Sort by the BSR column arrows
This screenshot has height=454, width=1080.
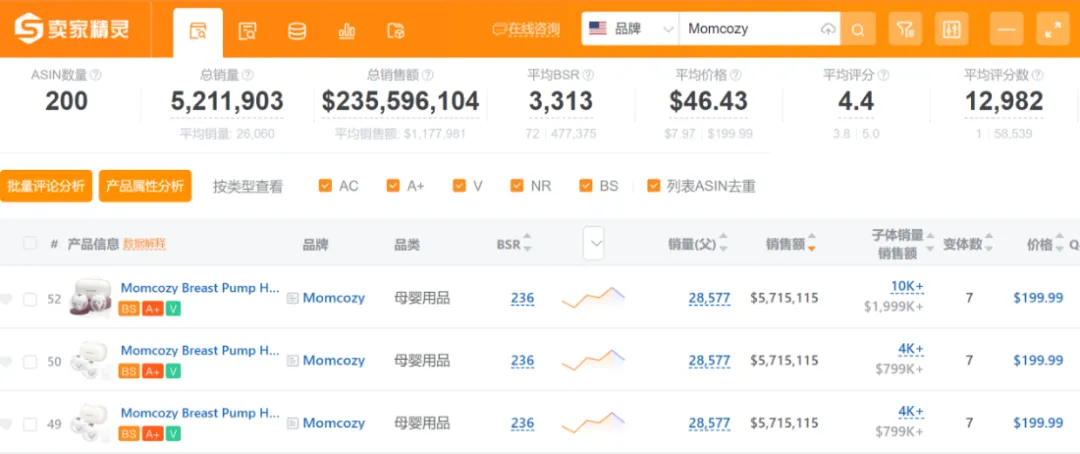(x=528, y=243)
